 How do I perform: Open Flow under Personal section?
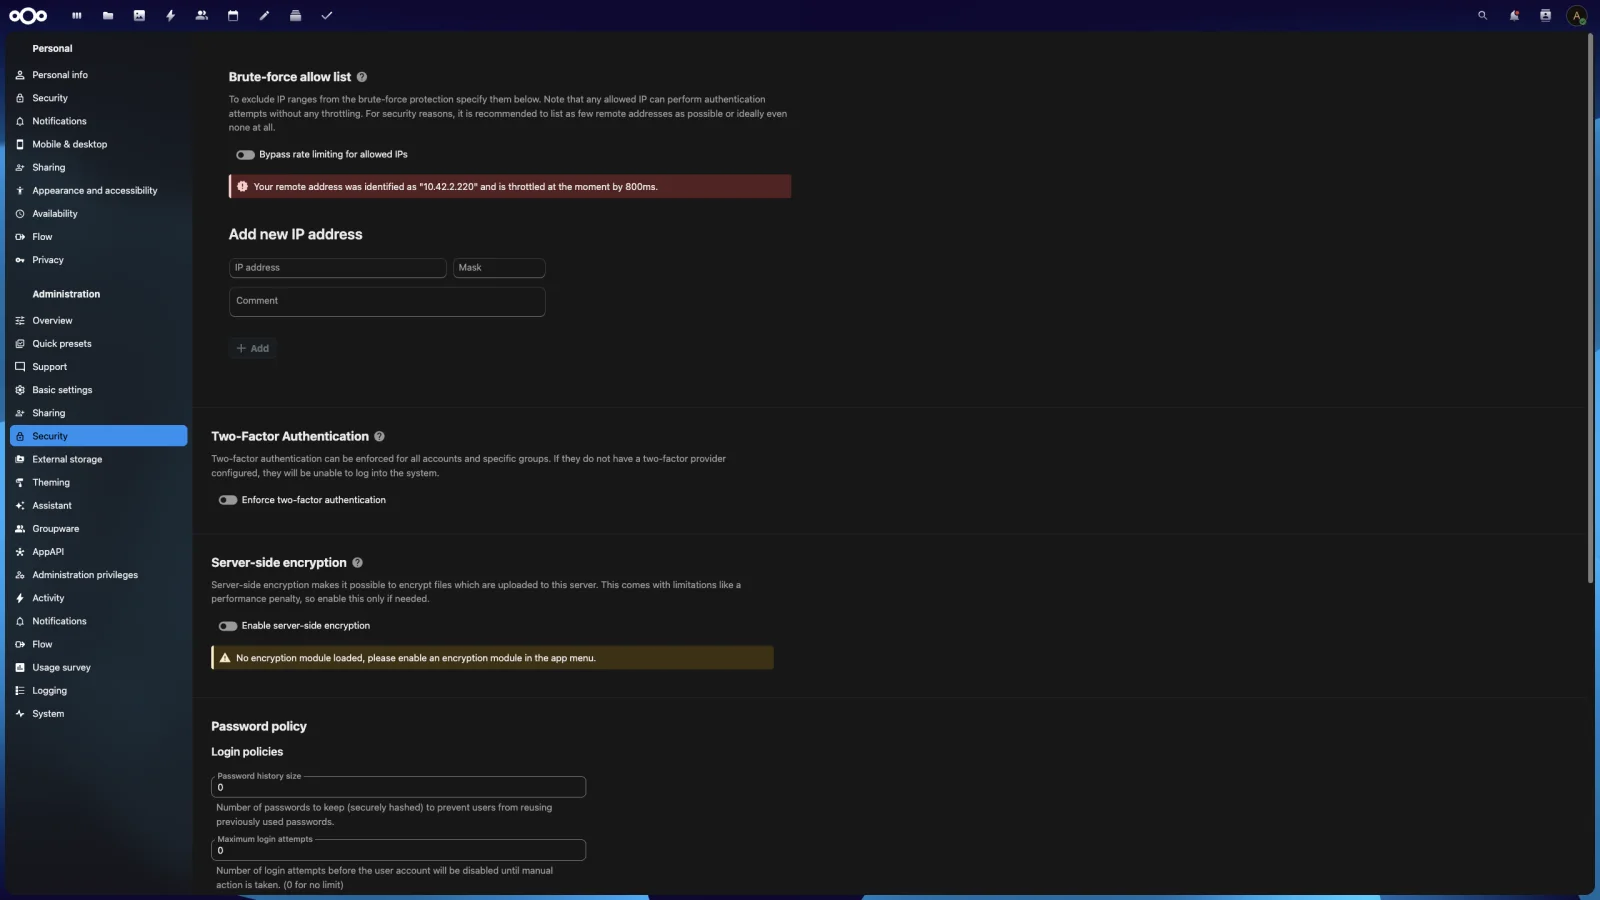pos(99,237)
